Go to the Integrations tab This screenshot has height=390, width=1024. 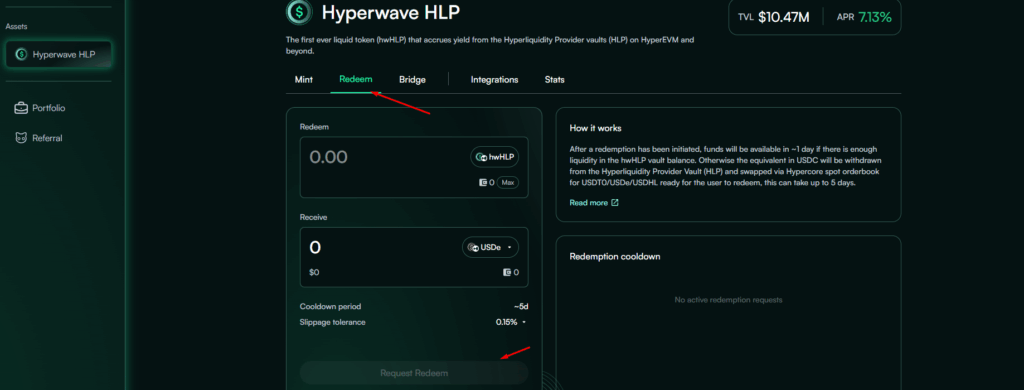pyautogui.click(x=494, y=80)
